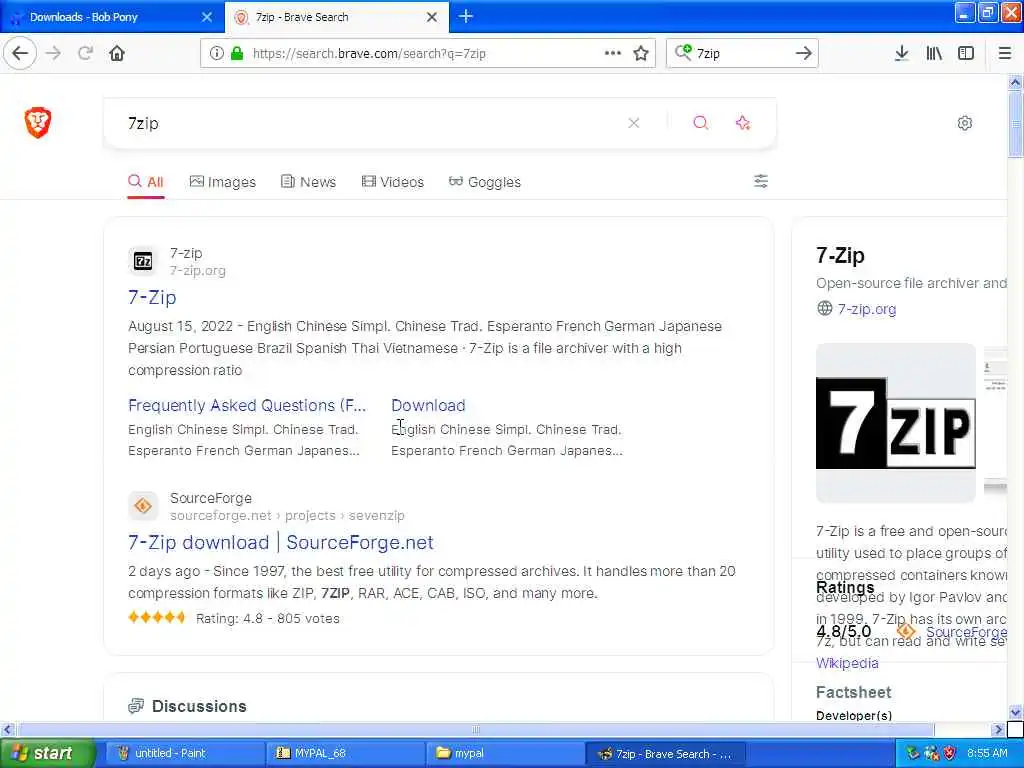
Task: Click the SourceForge favicon icon
Action: tap(143, 506)
